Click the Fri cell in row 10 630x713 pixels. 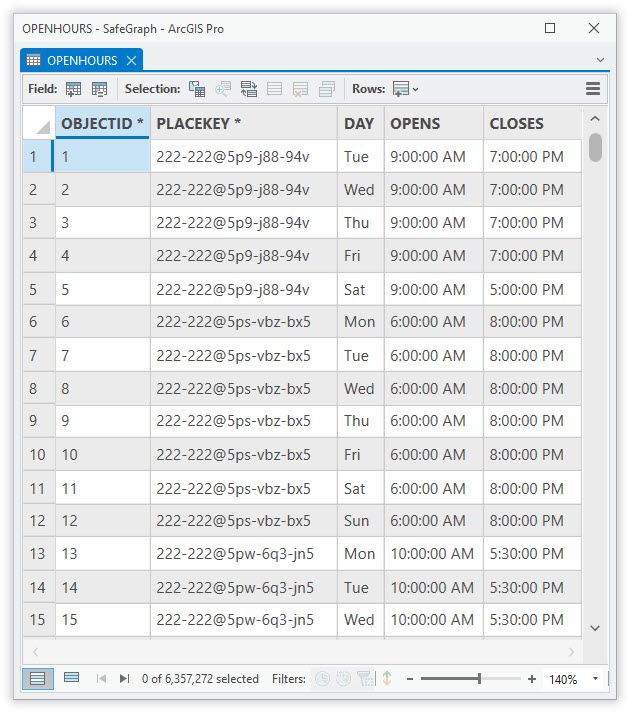361,454
